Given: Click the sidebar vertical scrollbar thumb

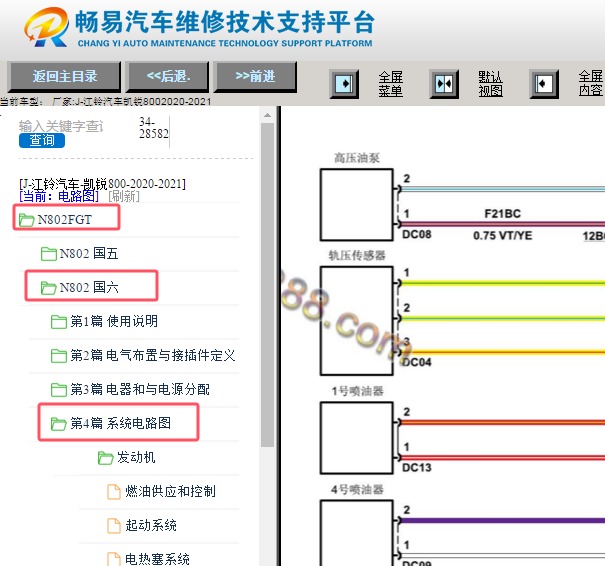Looking at the screenshot, I should point(267,285).
